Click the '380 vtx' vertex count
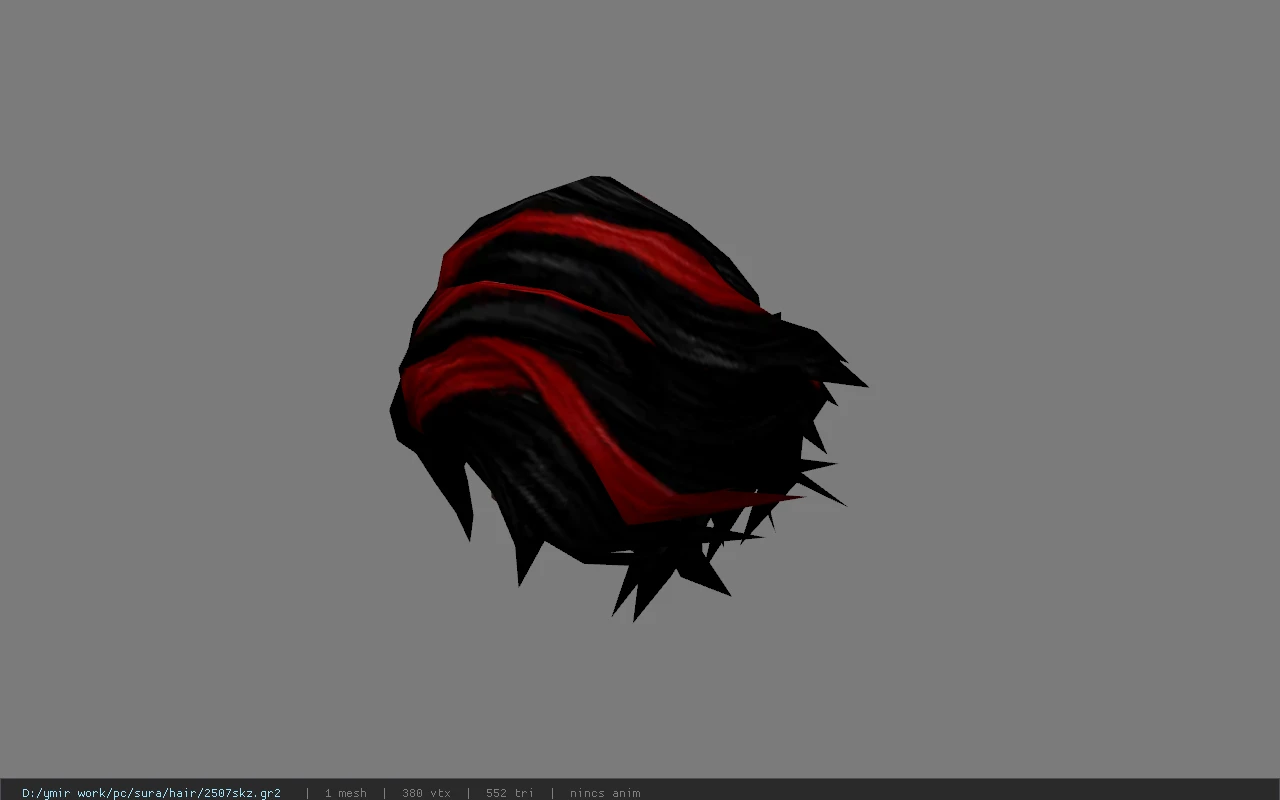 (426, 793)
